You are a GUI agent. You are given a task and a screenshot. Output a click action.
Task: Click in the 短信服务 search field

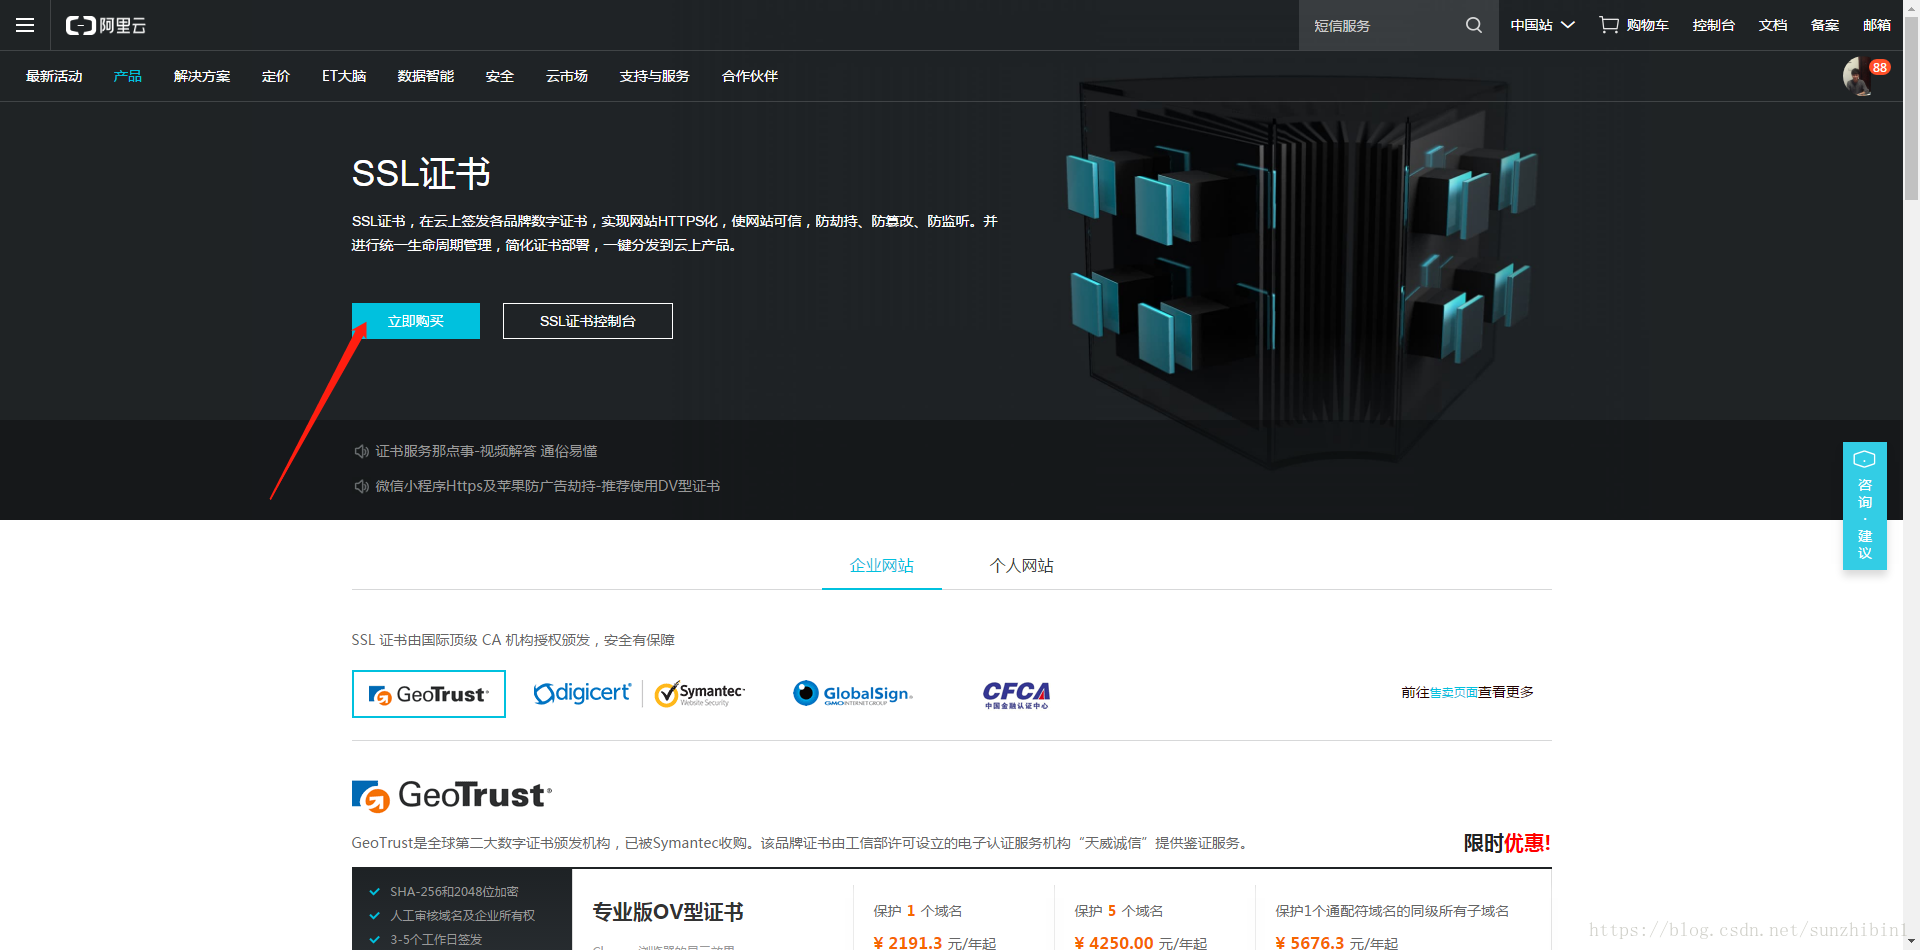click(1385, 25)
